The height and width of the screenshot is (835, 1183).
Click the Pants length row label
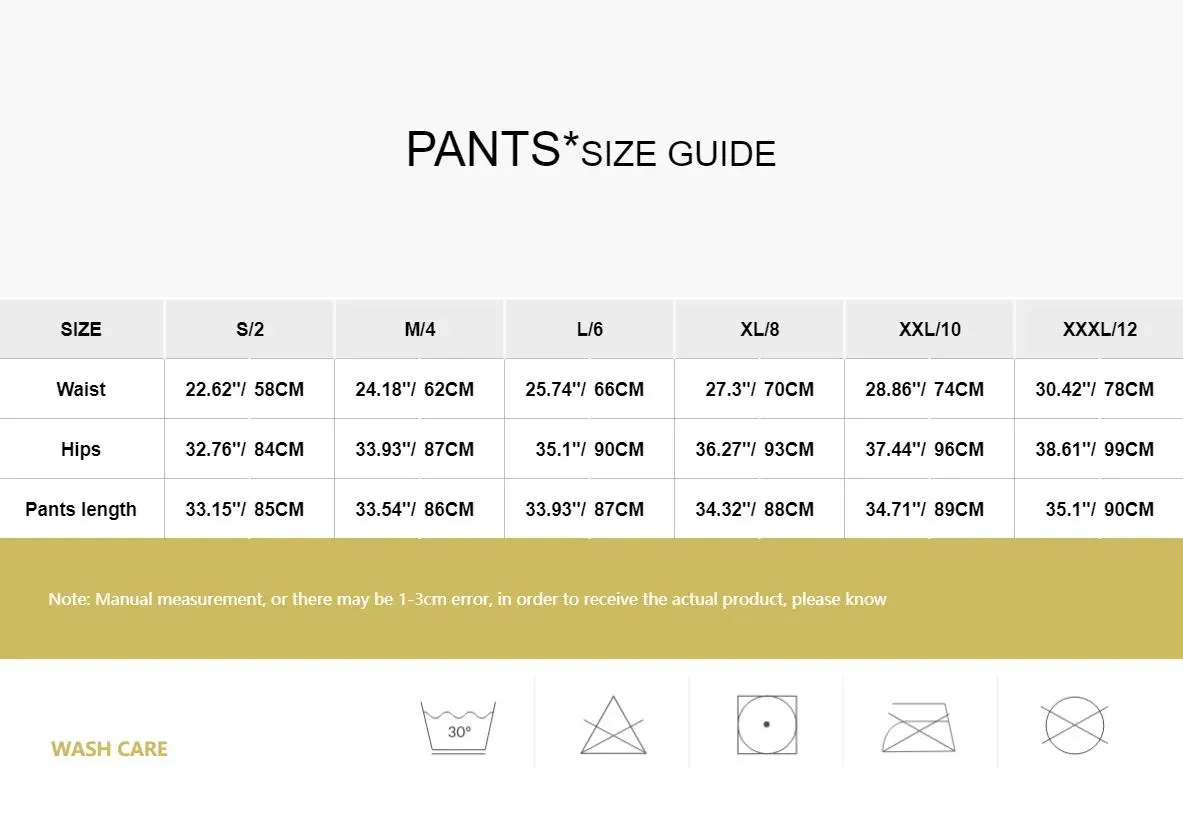pyautogui.click(x=81, y=509)
